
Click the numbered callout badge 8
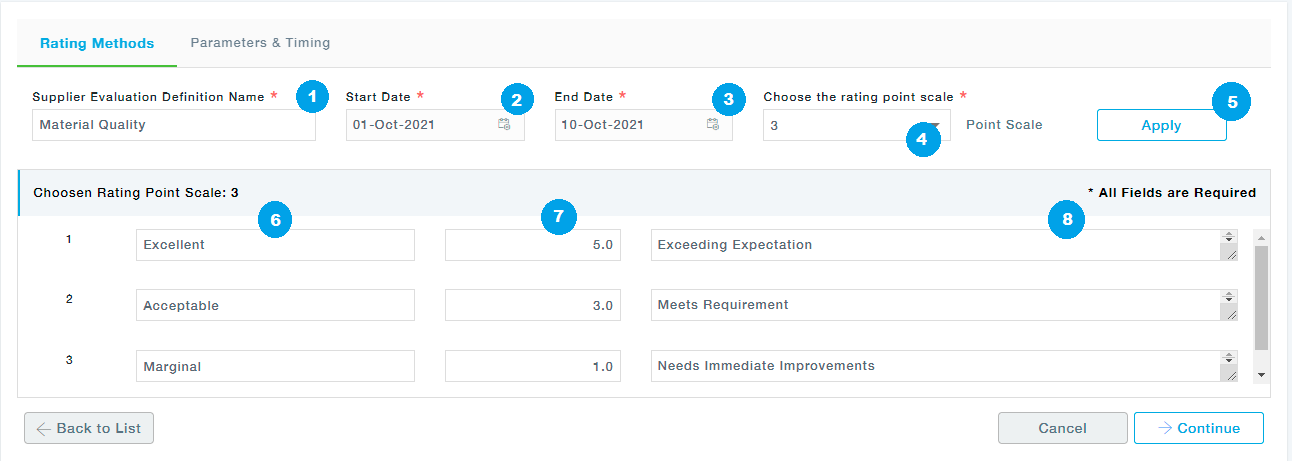click(1067, 221)
